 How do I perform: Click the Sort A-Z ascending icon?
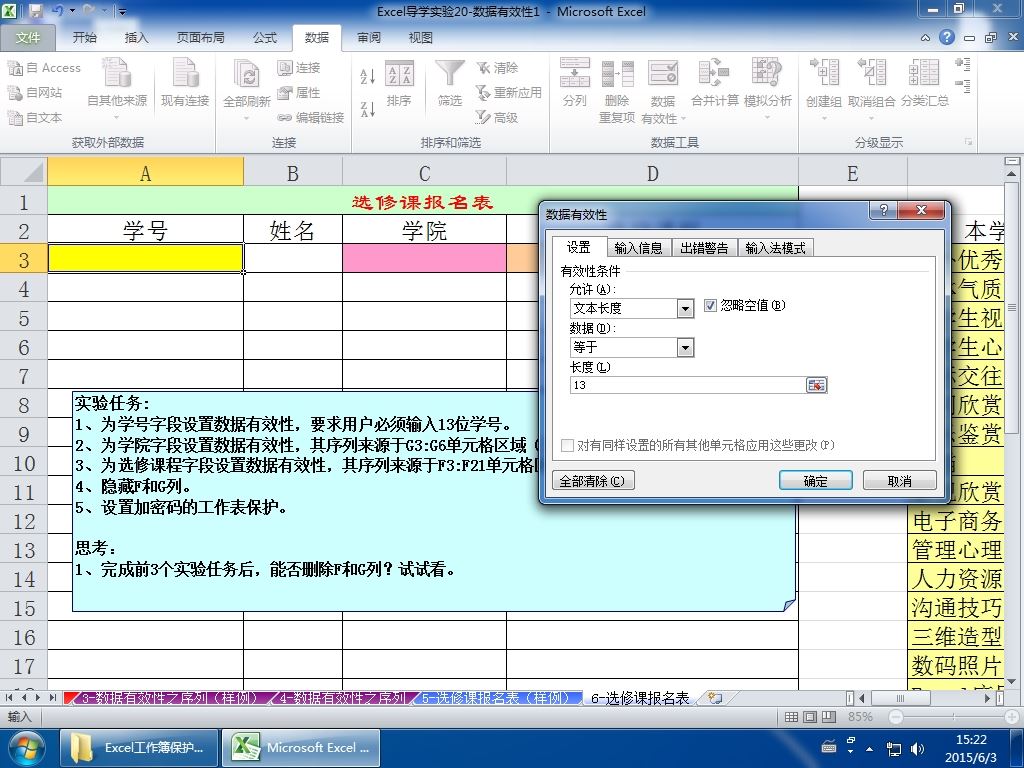[368, 76]
